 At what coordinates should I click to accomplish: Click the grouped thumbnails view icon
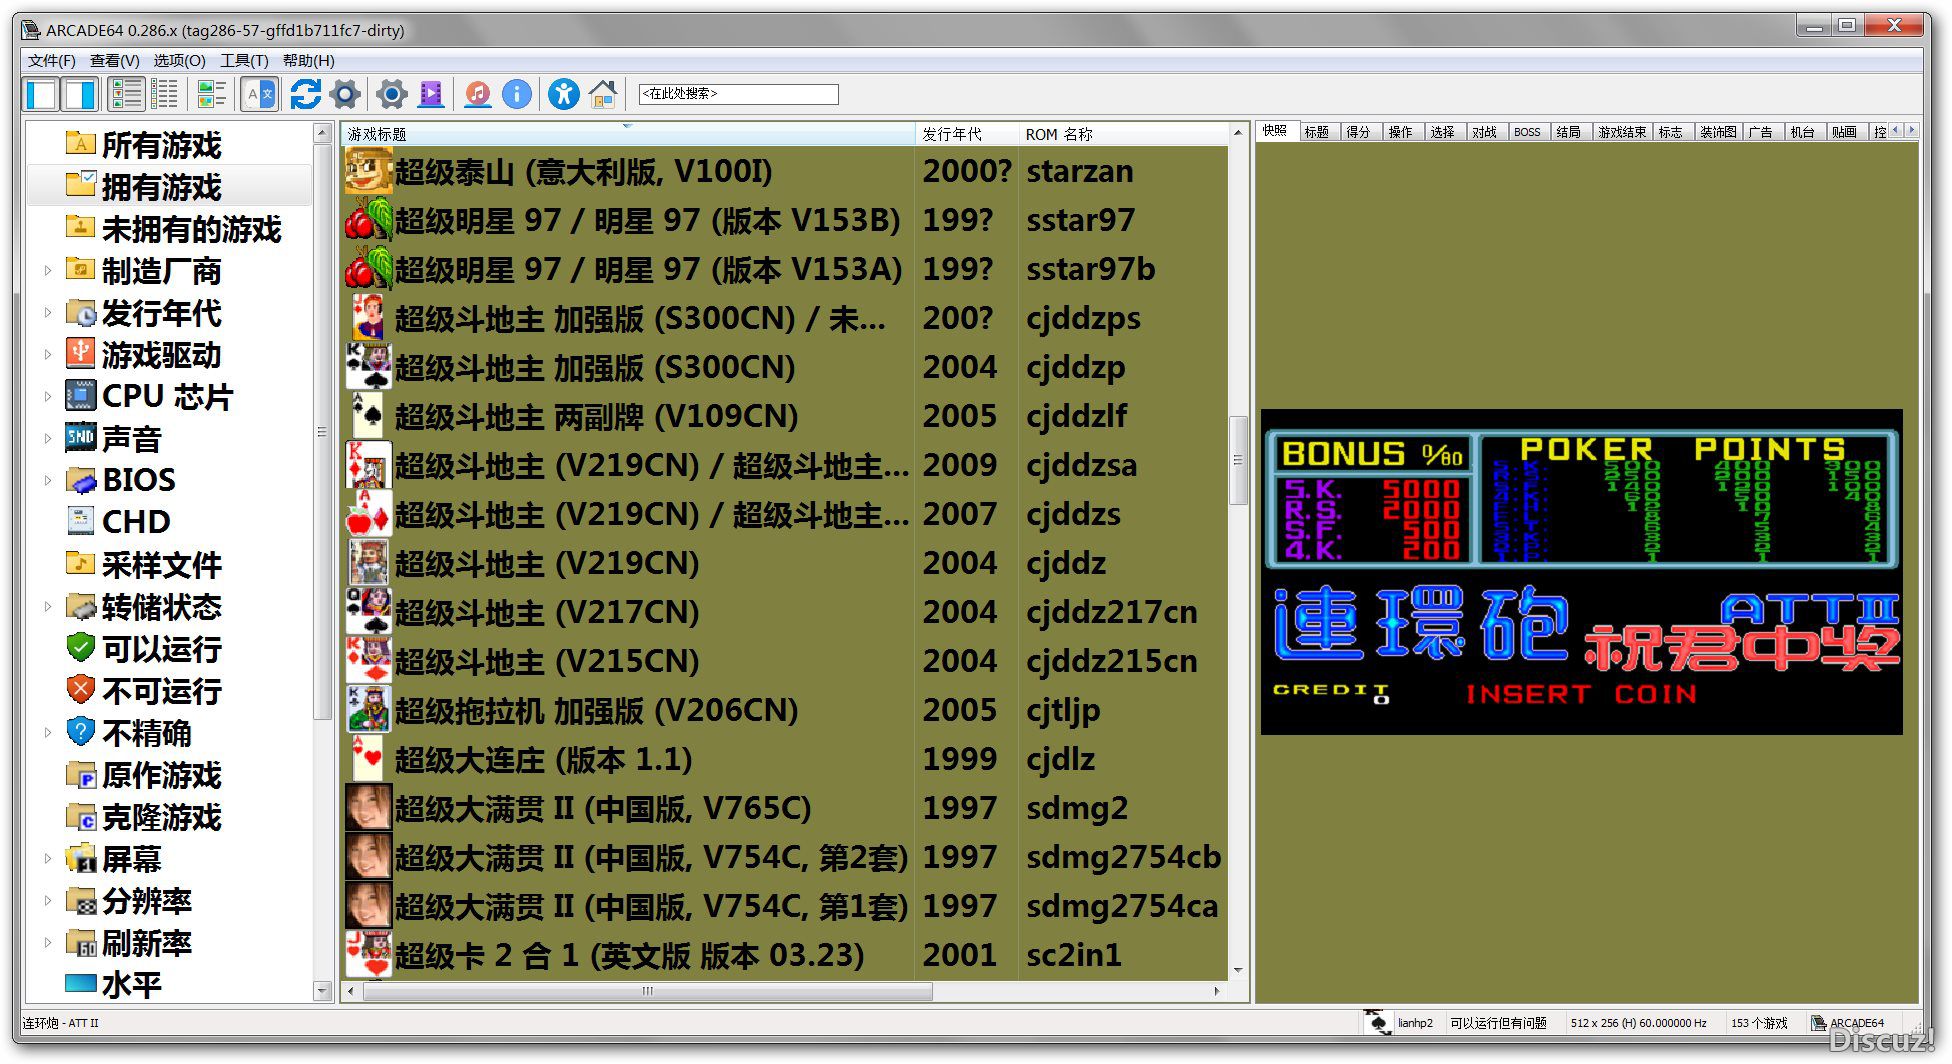(211, 94)
